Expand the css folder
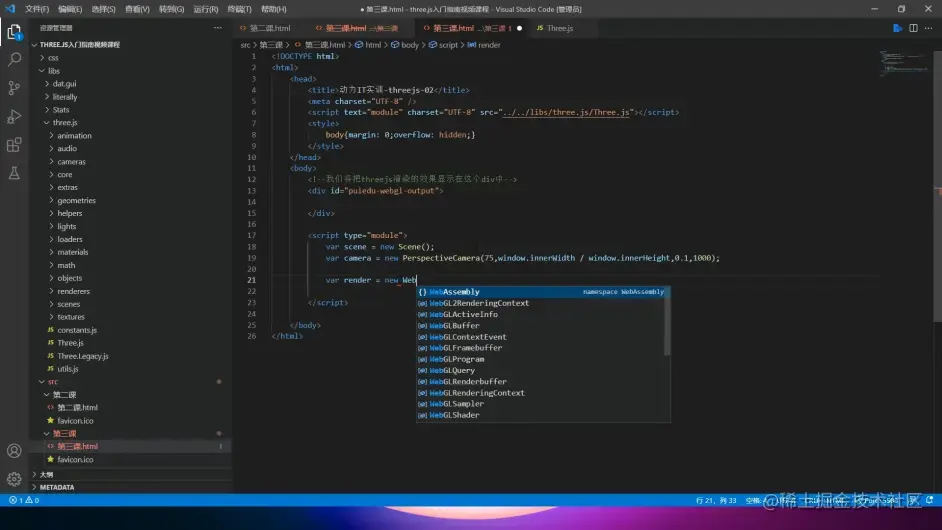 tap(53, 58)
